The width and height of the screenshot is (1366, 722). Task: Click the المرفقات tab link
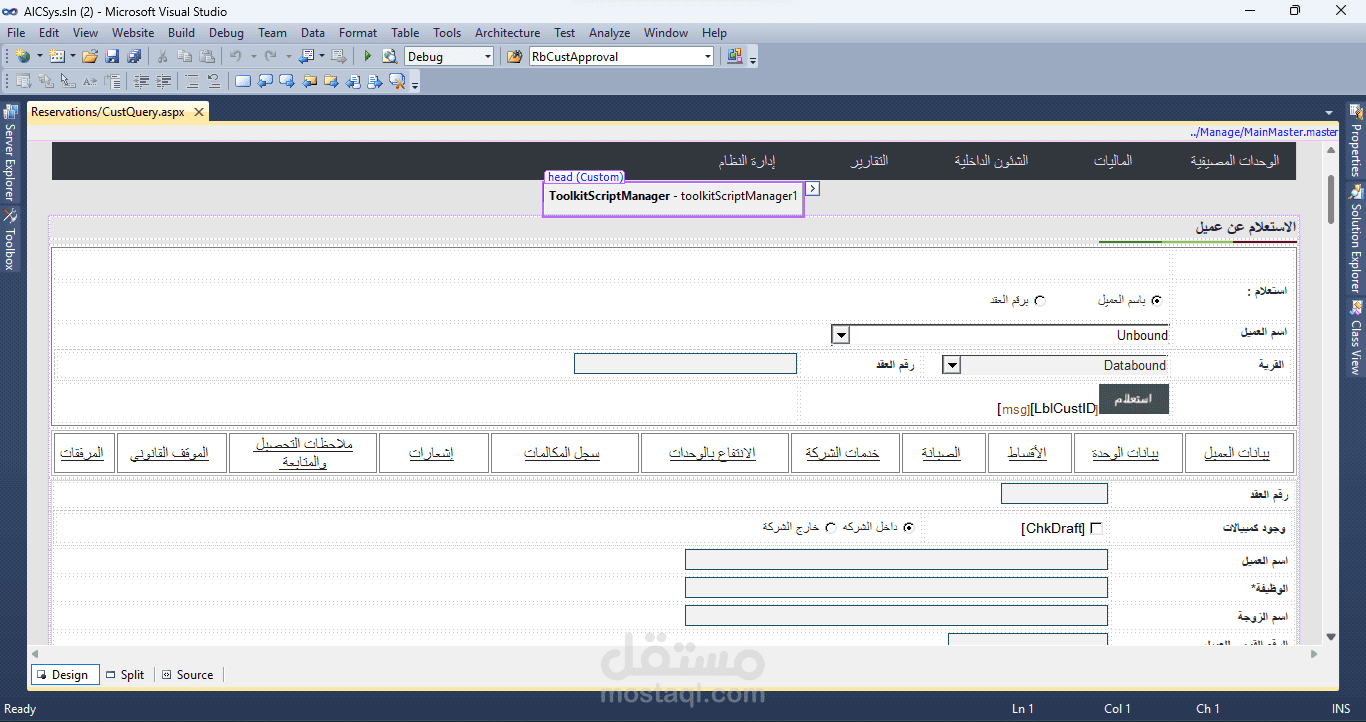tap(82, 453)
